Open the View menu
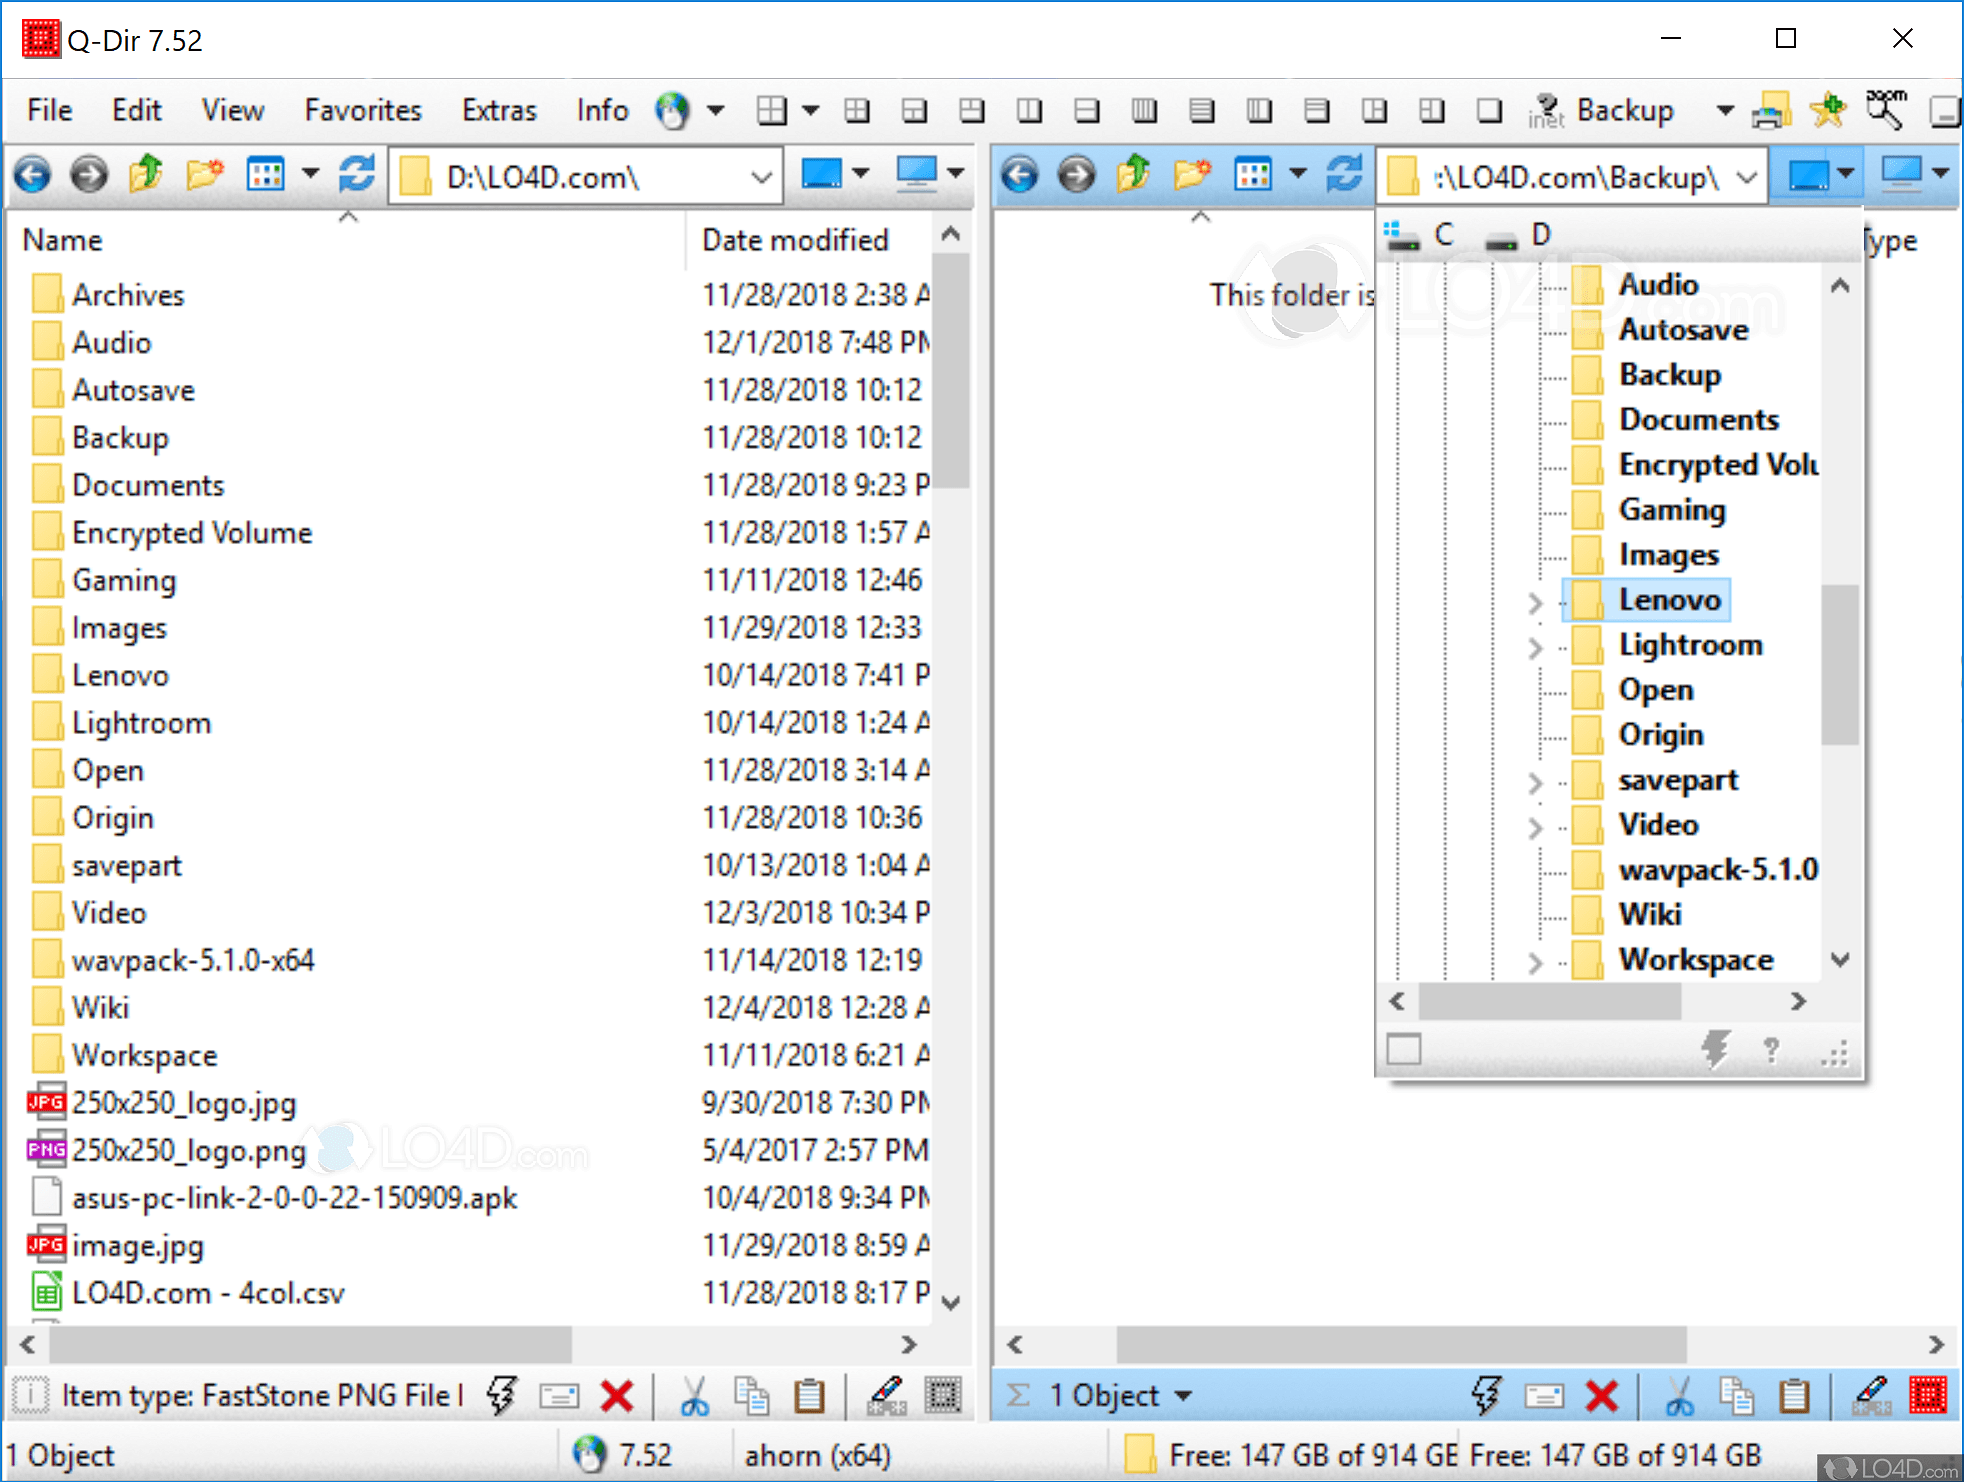The image size is (1964, 1482). 232,110
